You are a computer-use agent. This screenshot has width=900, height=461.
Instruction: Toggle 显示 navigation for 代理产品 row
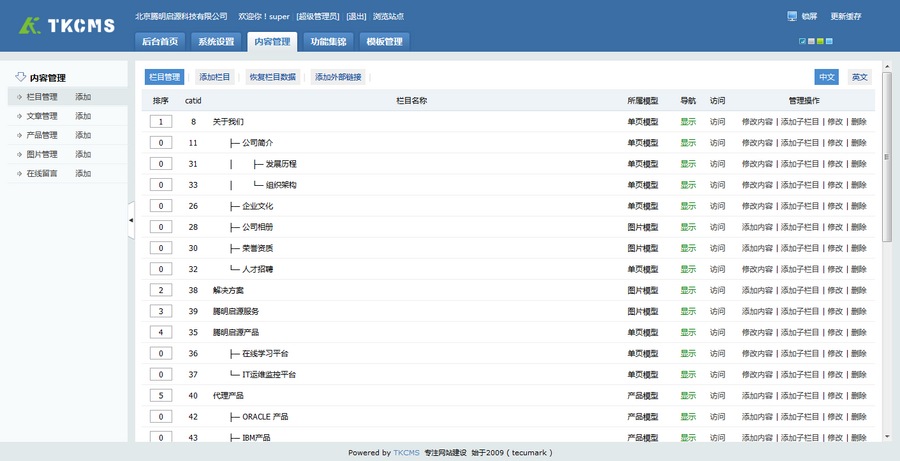(688, 396)
